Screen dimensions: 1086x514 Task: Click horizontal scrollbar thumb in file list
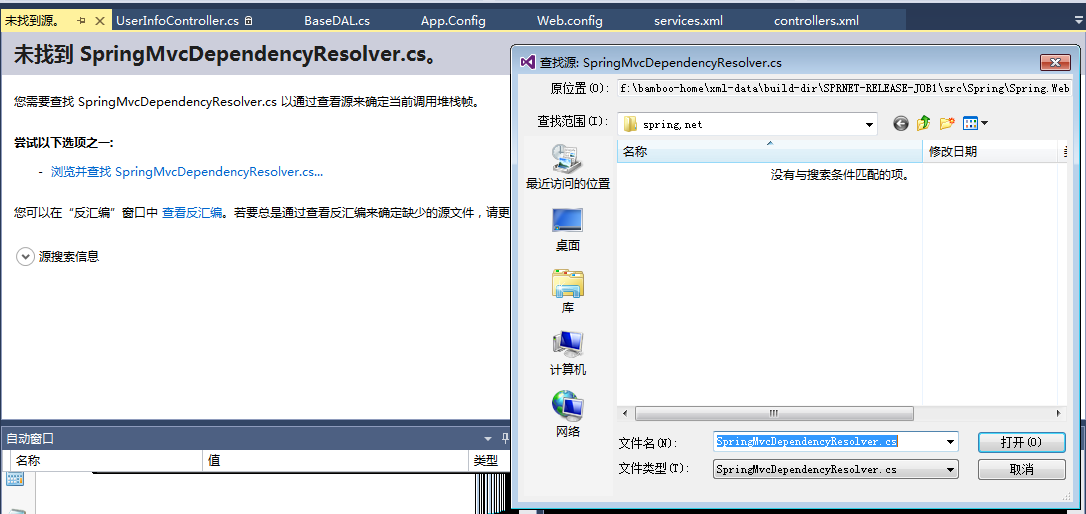point(774,414)
